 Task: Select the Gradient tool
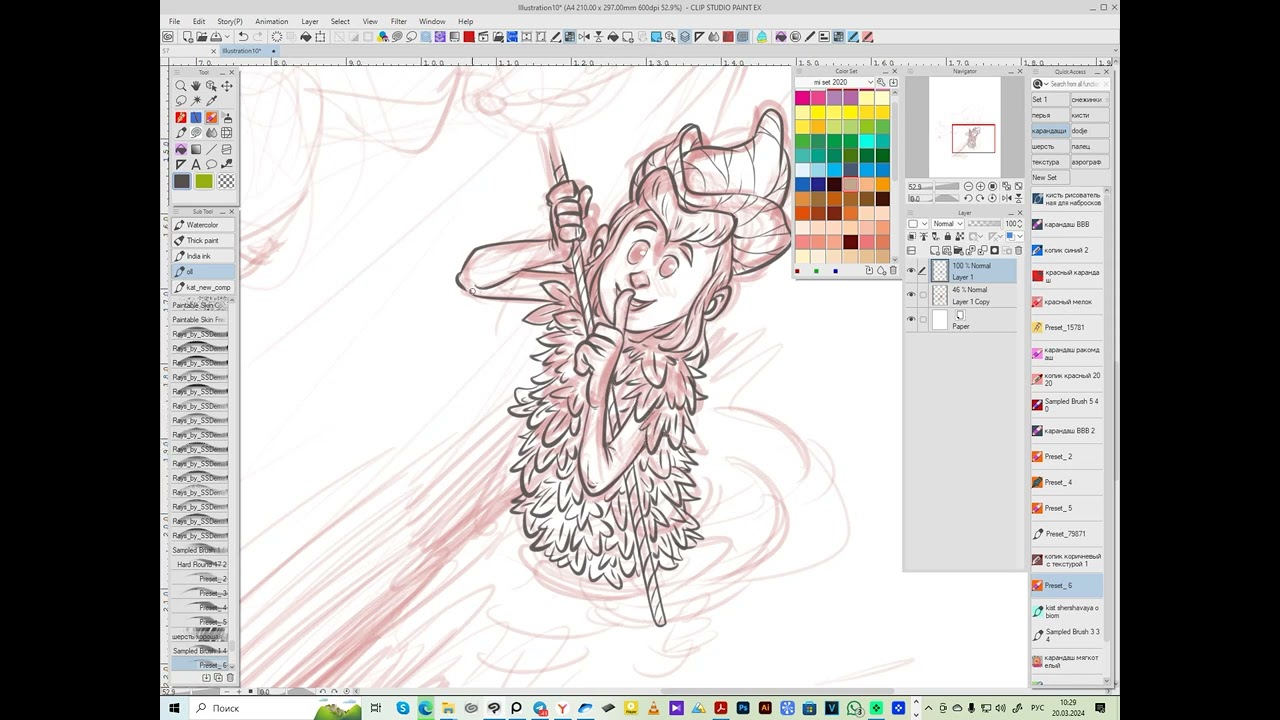196,149
